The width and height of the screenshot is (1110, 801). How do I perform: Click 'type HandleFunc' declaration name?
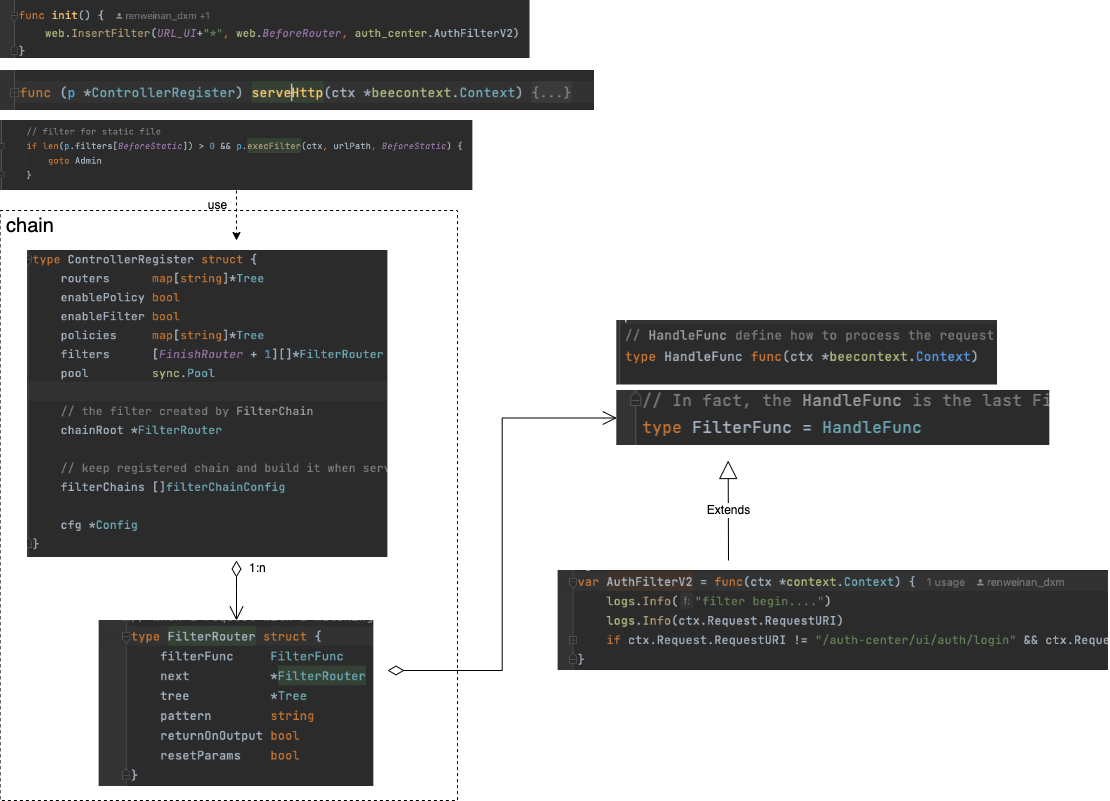click(x=703, y=357)
